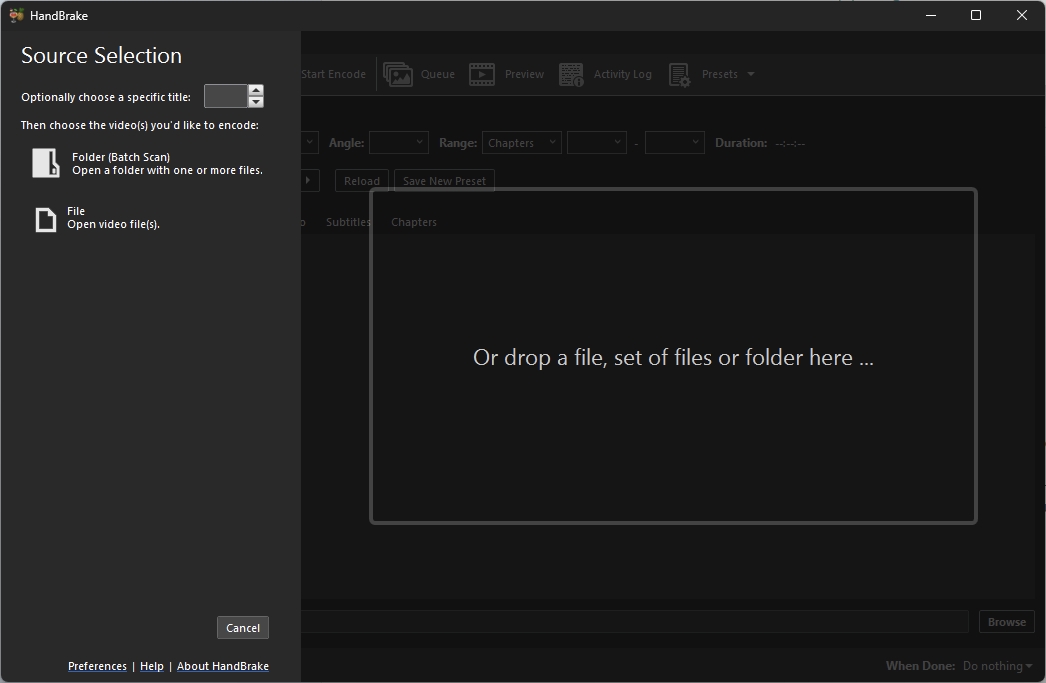The width and height of the screenshot is (1046, 683).
Task: Click the destination path field
Action: pos(634,622)
